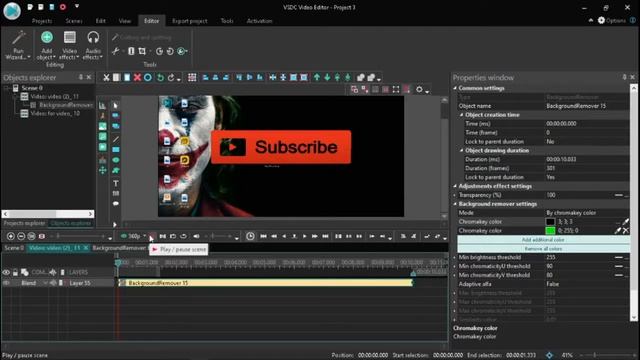Click the fullscreen preview icon
640x360 pixels.
396,89
